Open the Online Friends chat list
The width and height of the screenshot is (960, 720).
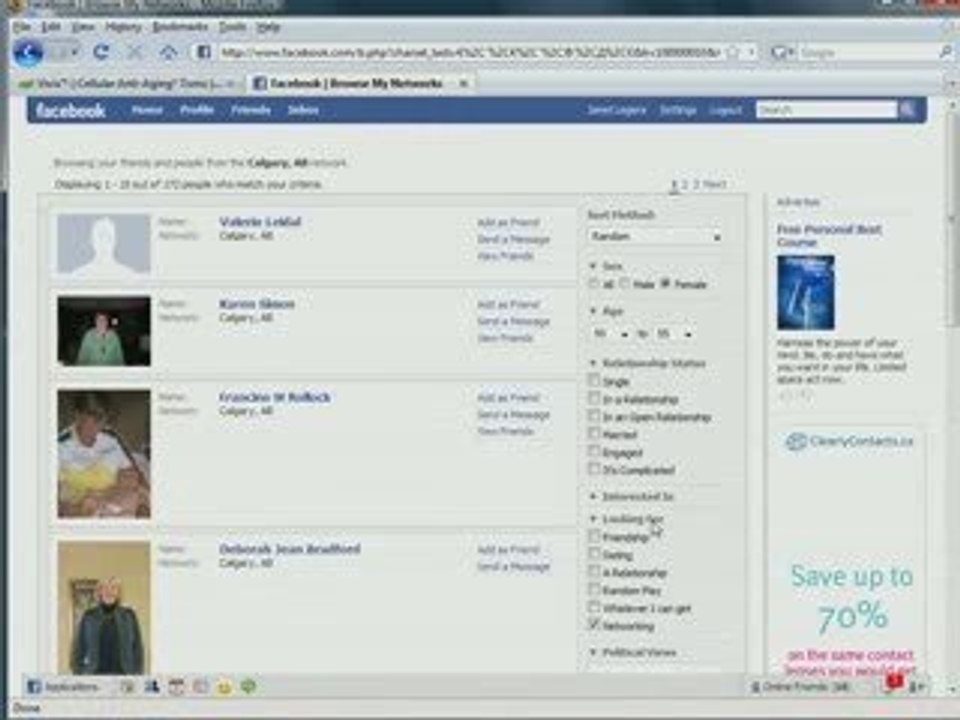[x=800, y=688]
